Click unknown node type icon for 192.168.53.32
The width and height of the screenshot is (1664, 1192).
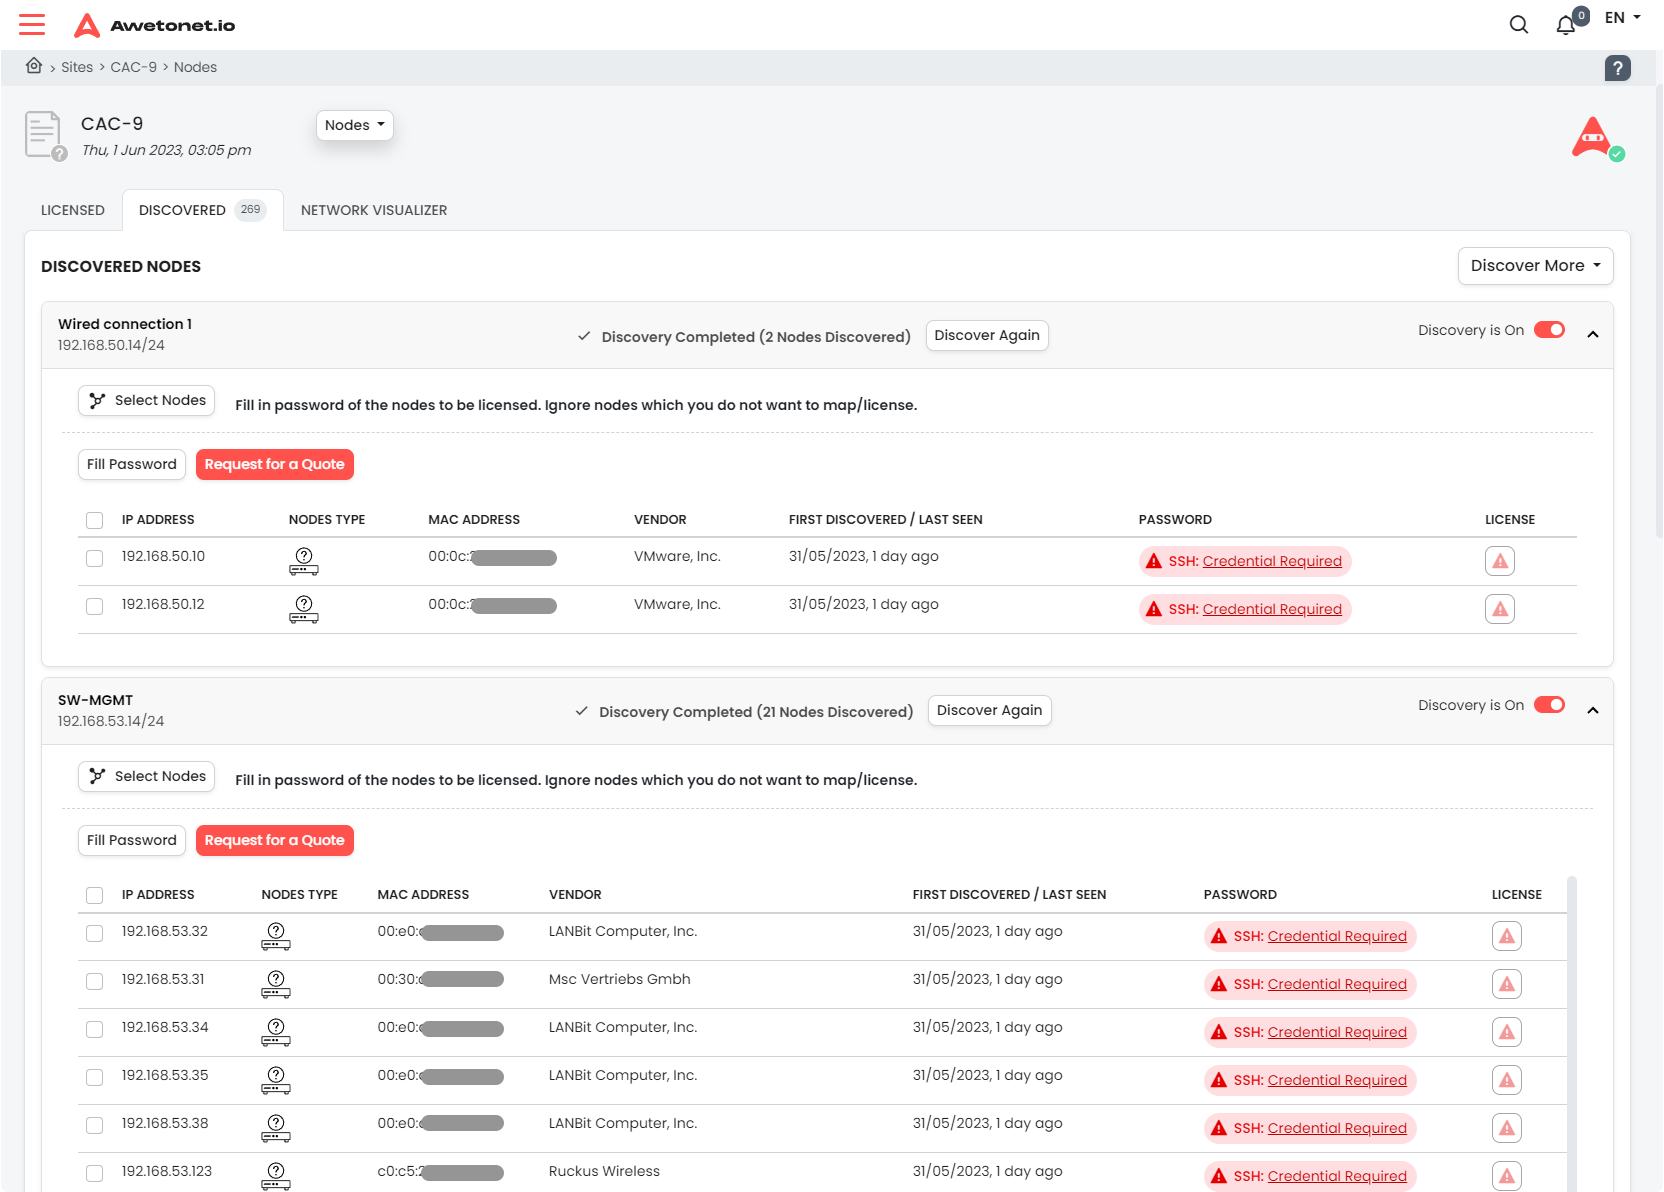(x=276, y=936)
